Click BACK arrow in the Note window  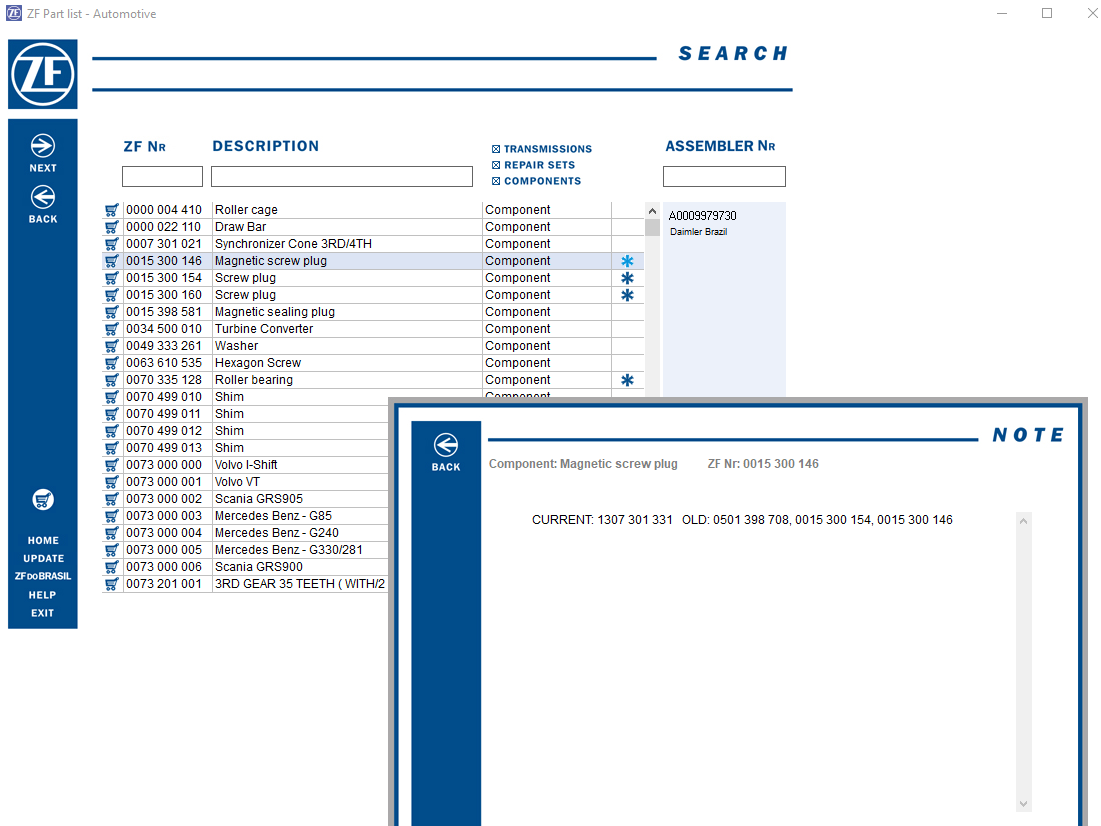(x=446, y=445)
